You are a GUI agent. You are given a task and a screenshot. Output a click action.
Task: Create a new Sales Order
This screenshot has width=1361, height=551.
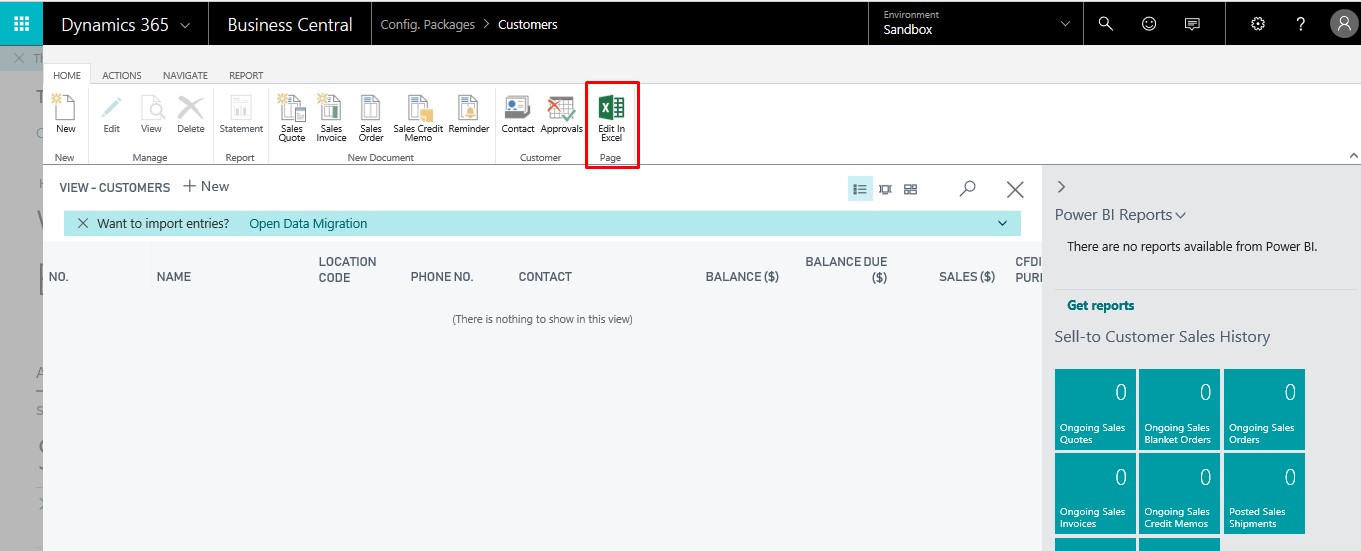point(371,118)
